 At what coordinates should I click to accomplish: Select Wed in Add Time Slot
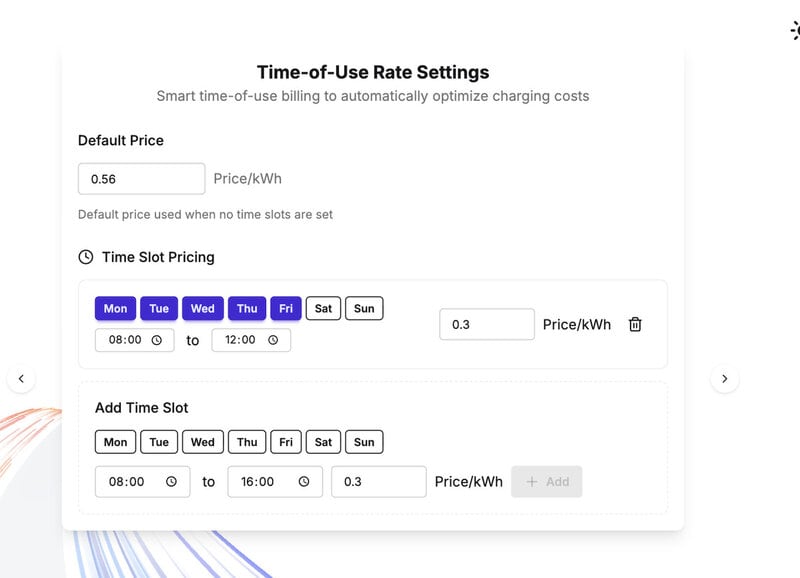(203, 442)
